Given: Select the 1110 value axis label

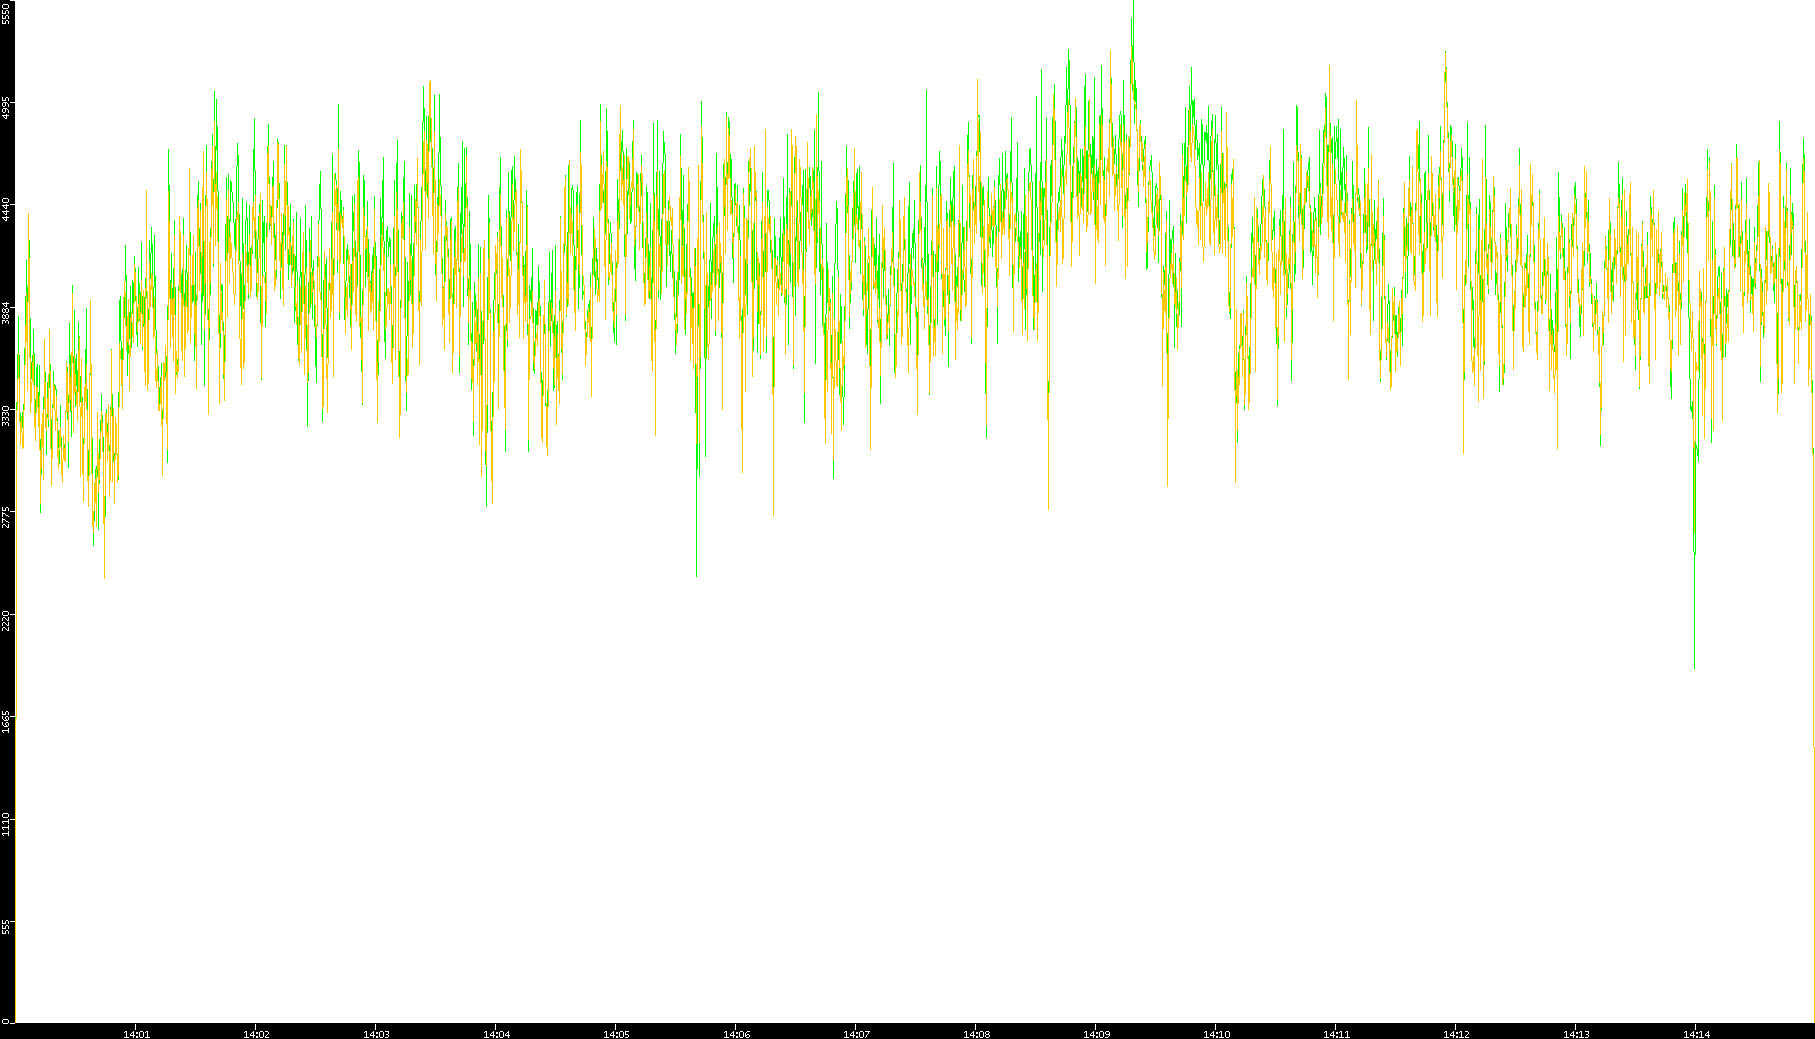Looking at the screenshot, I should point(6,825).
